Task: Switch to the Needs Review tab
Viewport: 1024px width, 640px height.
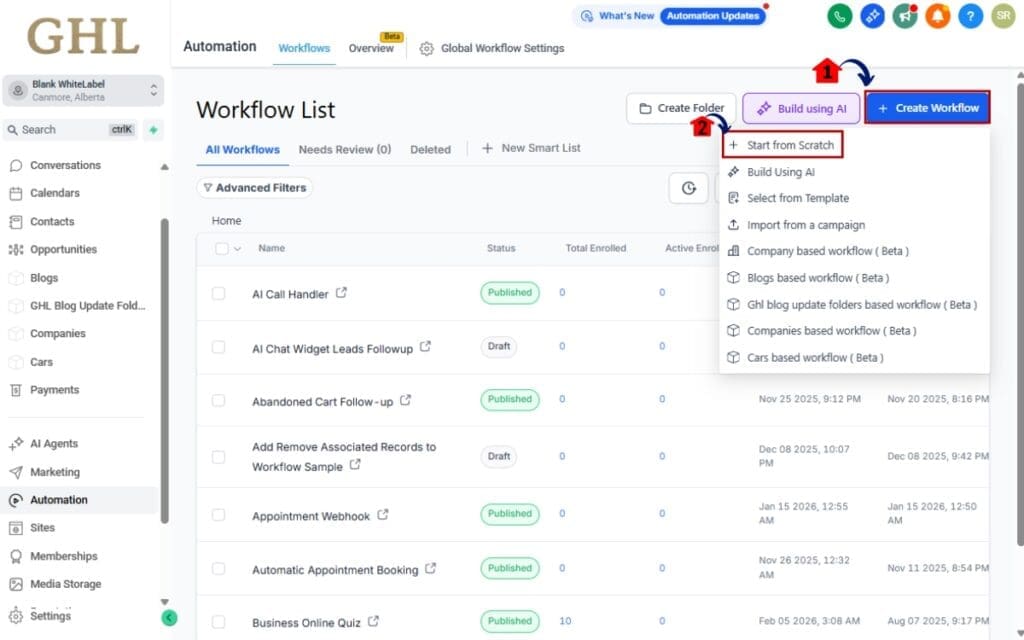Action: [344, 149]
